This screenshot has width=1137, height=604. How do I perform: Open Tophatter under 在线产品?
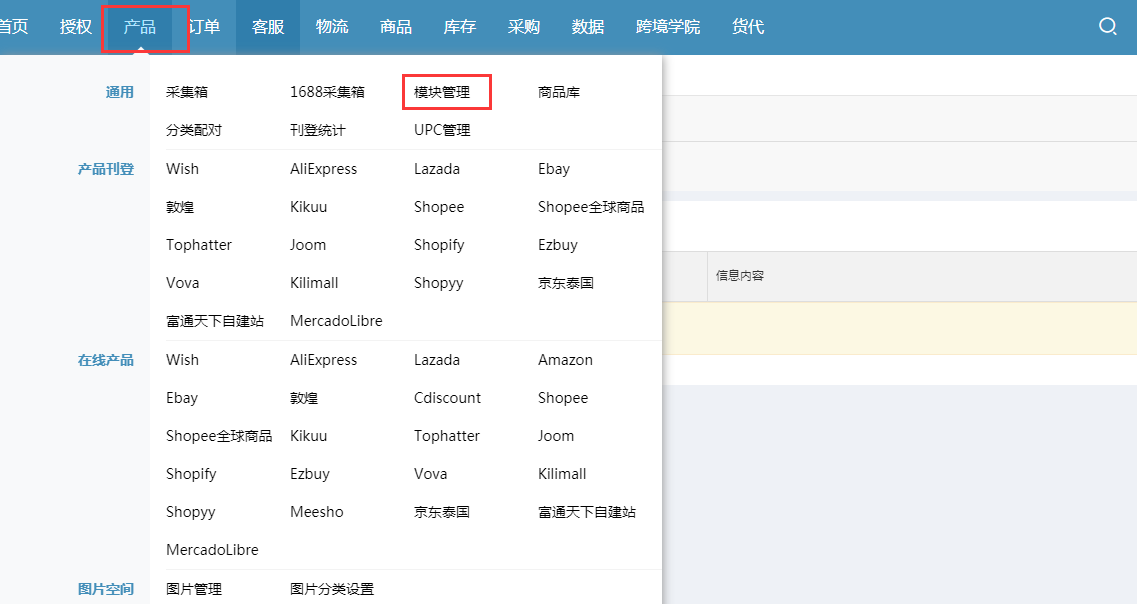tap(447, 437)
